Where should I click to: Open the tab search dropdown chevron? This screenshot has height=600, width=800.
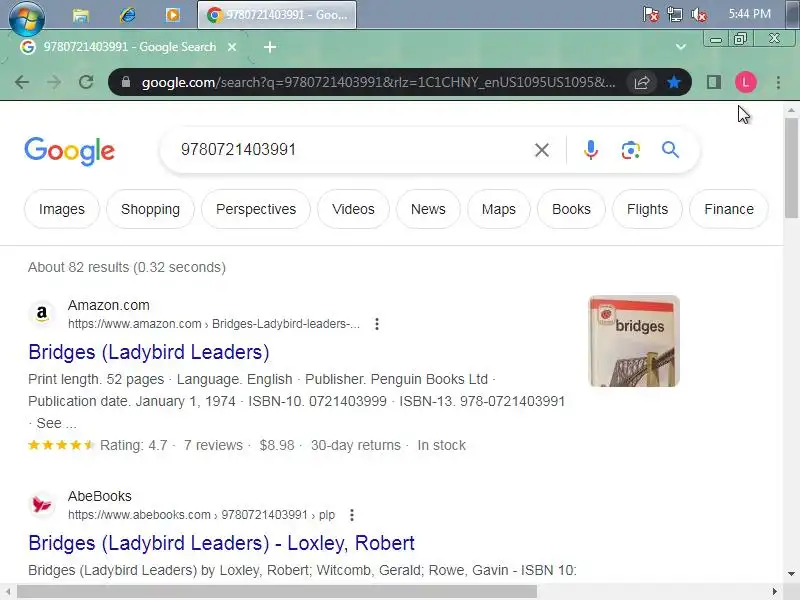(x=681, y=47)
